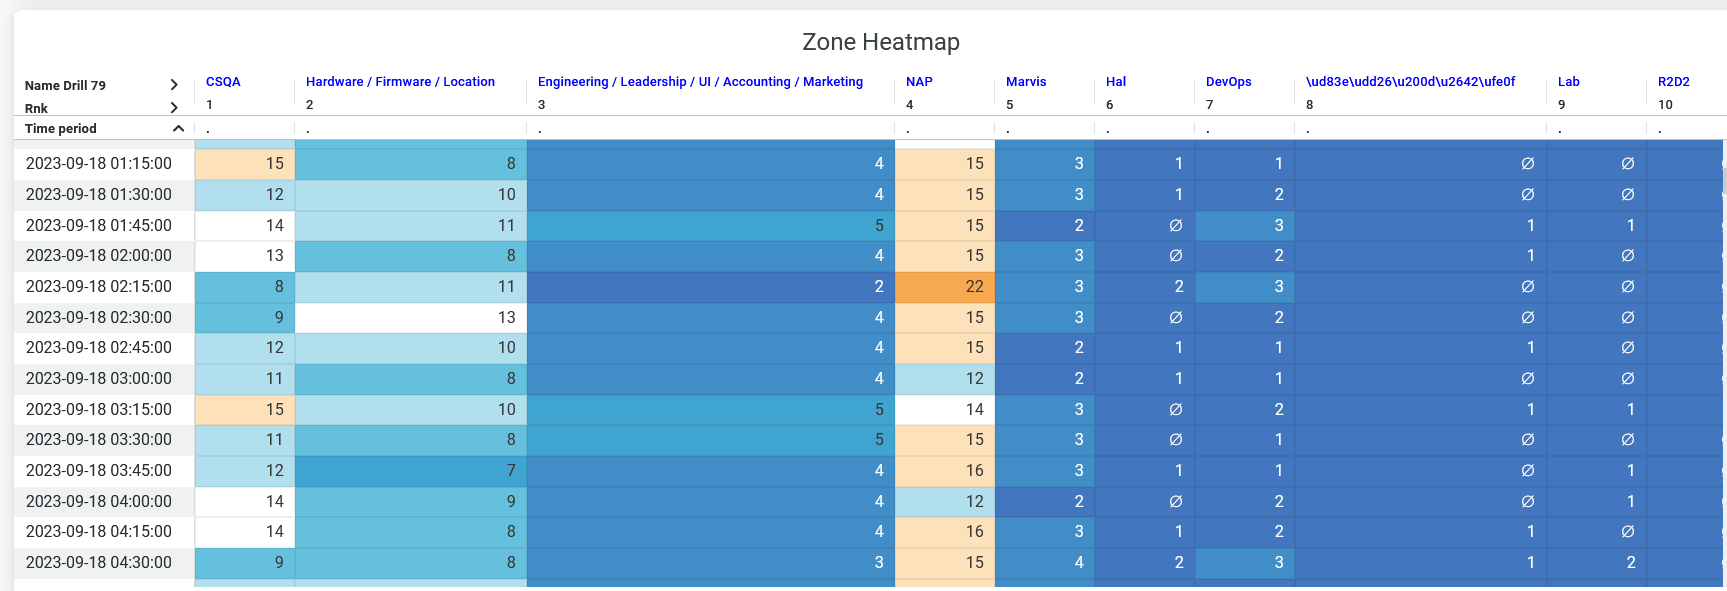Open the CSQA column link
Screen dimensions: 1727x591
223,82
